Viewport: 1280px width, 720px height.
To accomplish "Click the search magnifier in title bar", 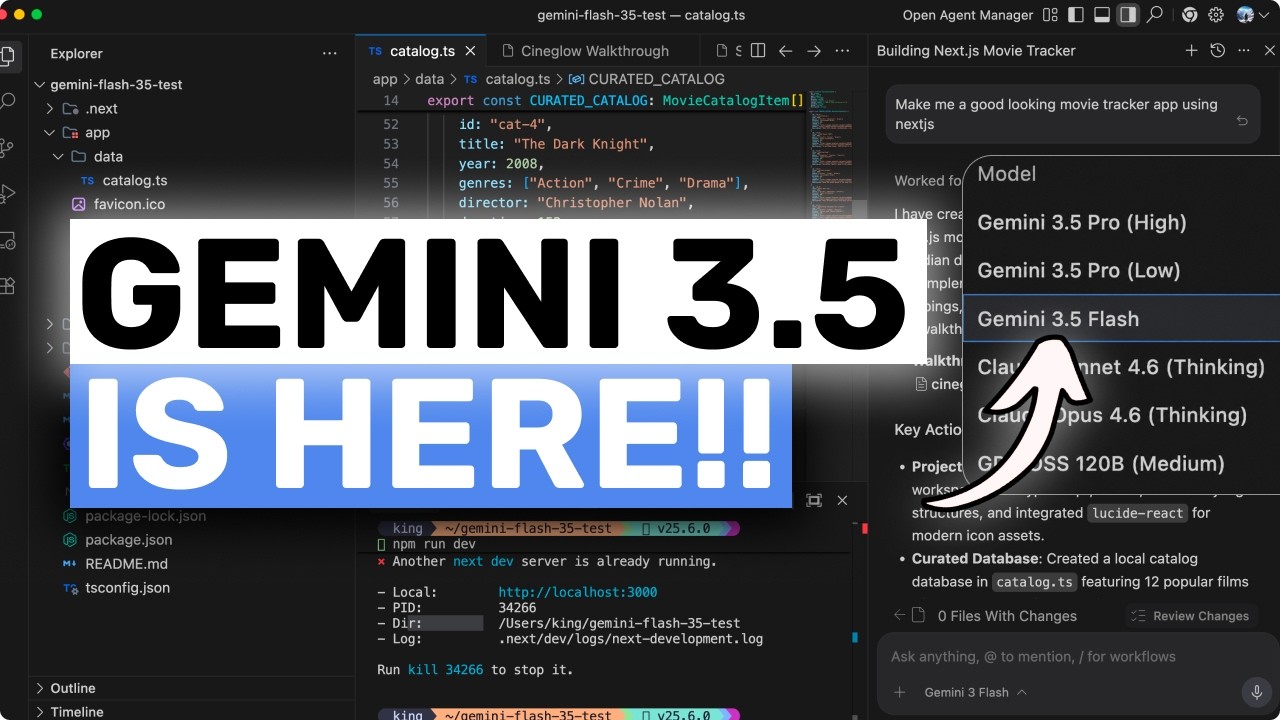I will [1155, 15].
